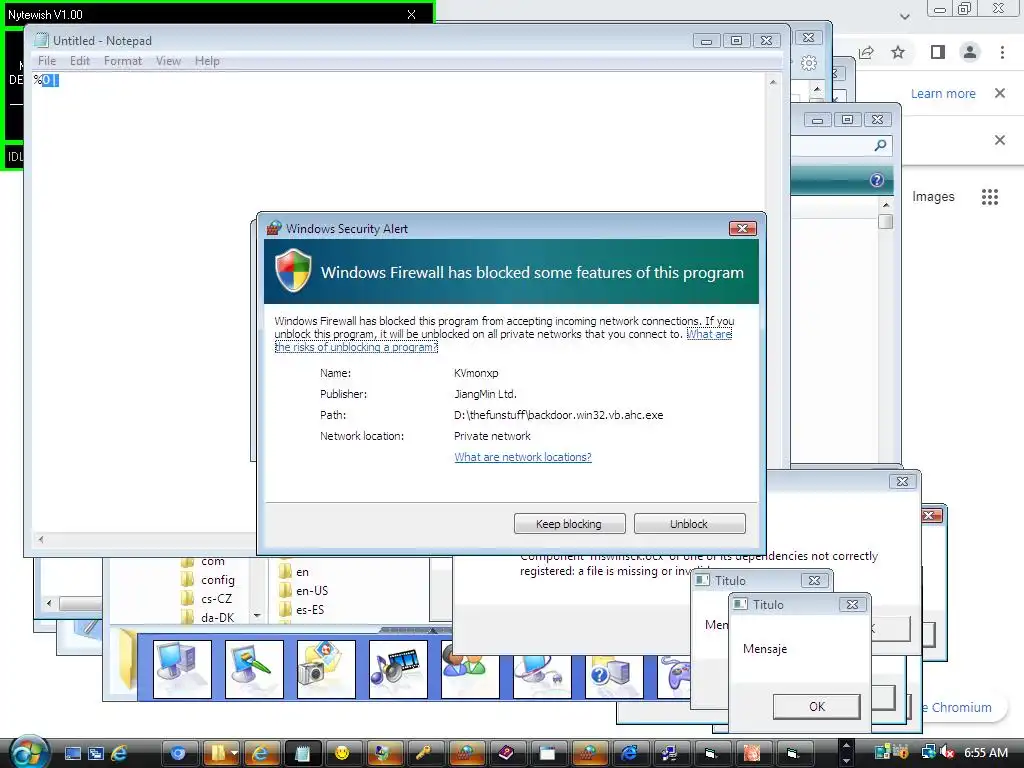This screenshot has width=1024, height=768.
Task: Select the es-ES folder
Action: (x=301, y=609)
